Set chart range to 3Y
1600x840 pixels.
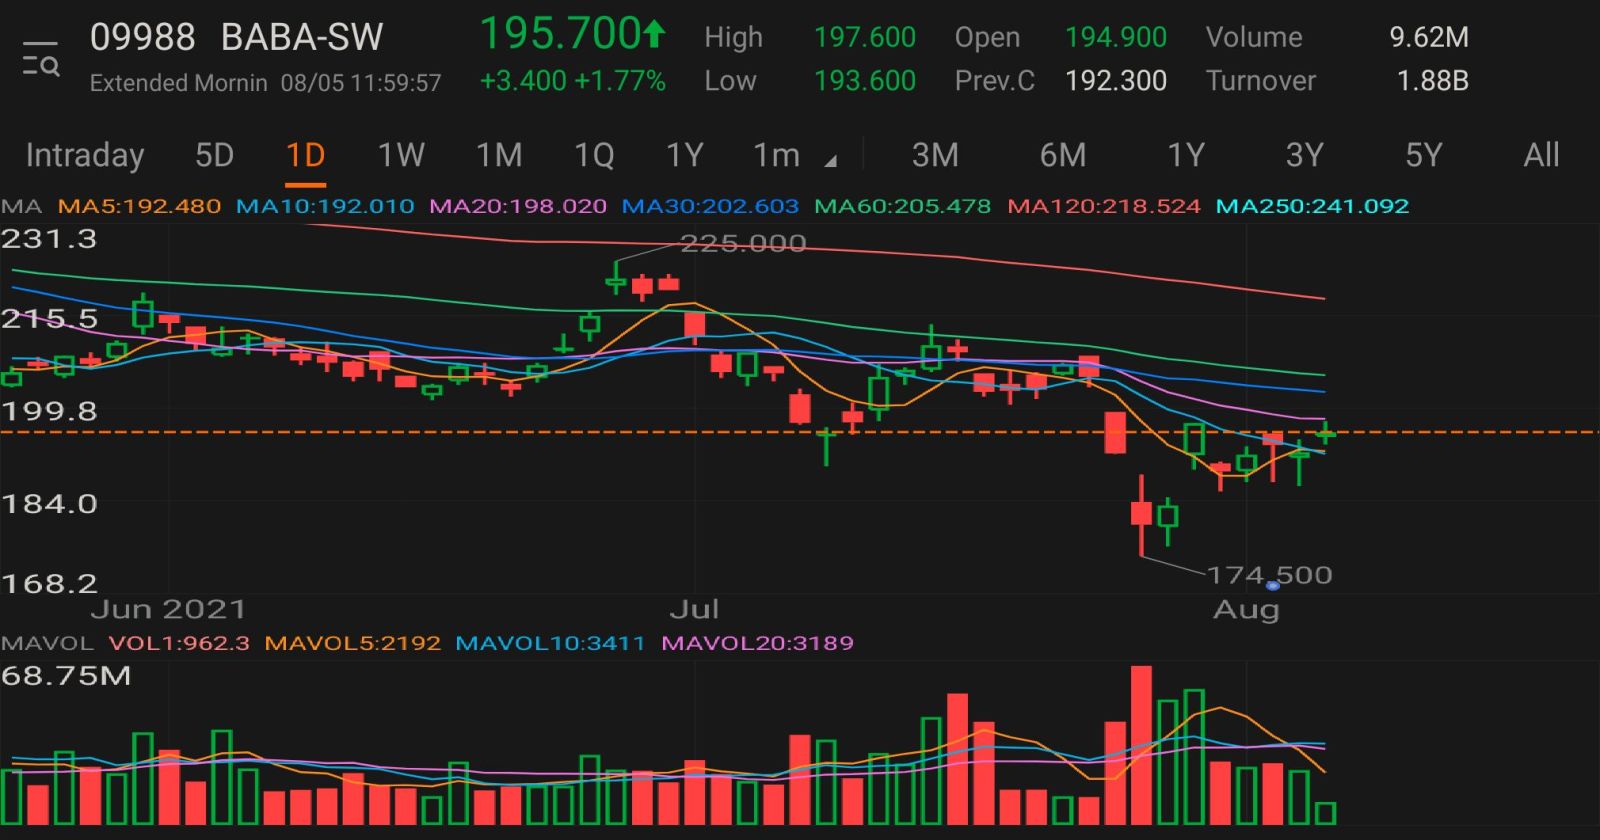[1305, 155]
